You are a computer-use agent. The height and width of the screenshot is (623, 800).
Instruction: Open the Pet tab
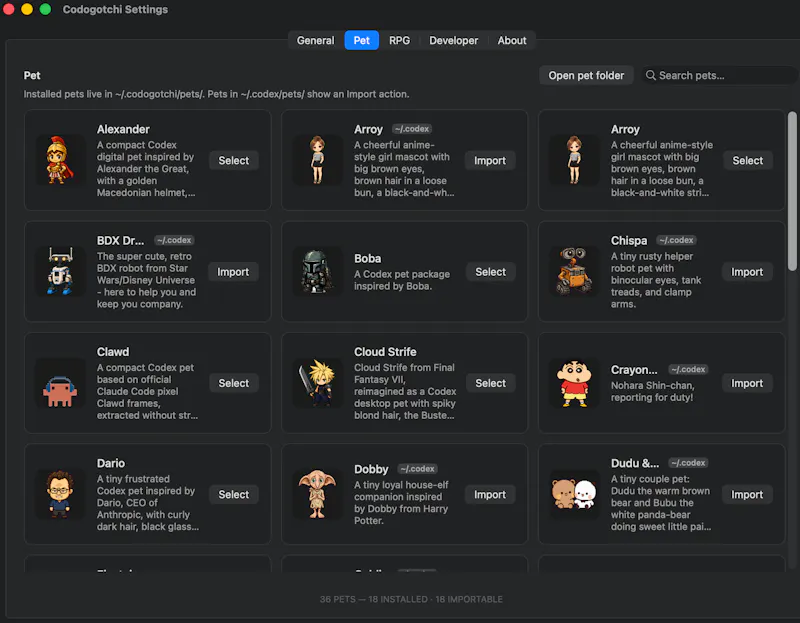point(361,40)
